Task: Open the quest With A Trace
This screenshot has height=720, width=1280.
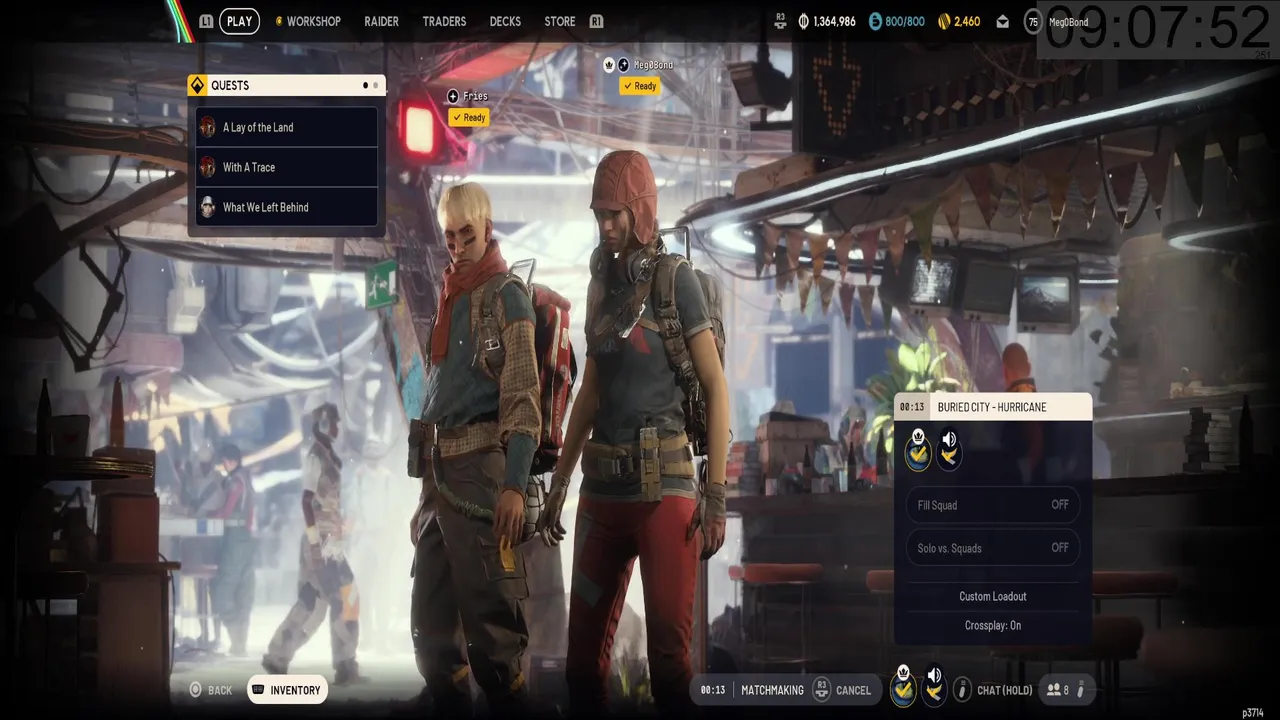Action: coord(287,167)
